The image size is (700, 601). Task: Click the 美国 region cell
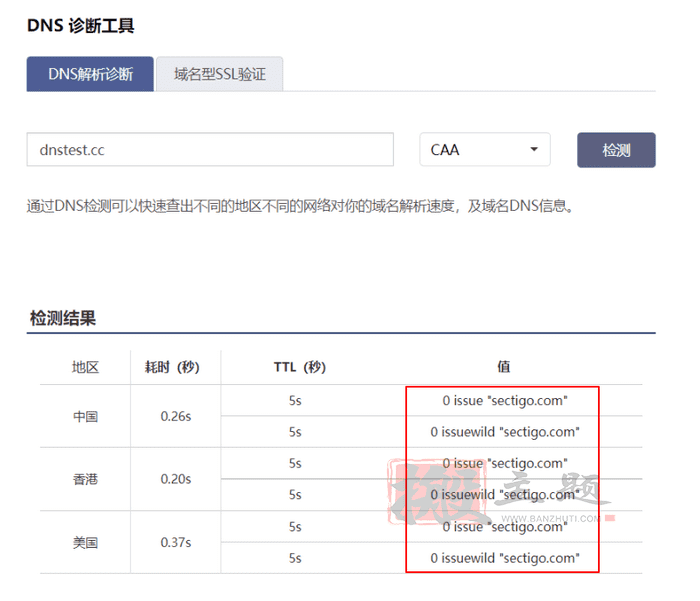click(x=85, y=543)
